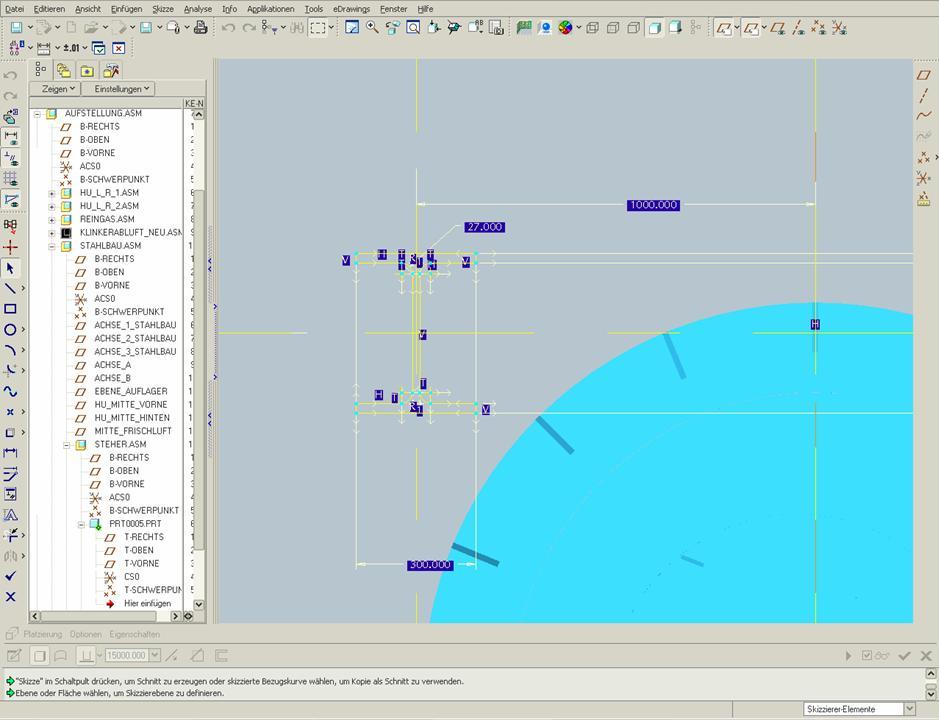939x720 pixels.
Task: Click the dashboard green checkmark accept button
Action: [904, 656]
